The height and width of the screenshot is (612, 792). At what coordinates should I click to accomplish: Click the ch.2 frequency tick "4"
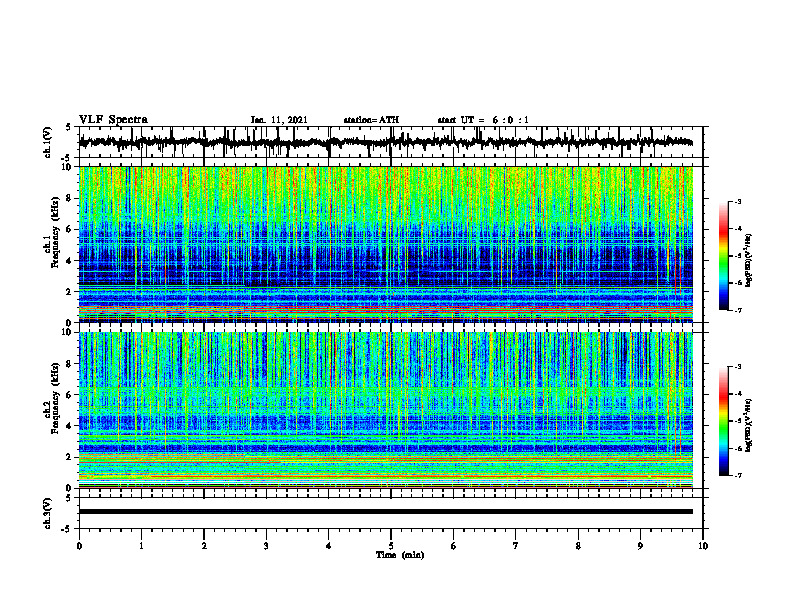pyautogui.click(x=70, y=426)
